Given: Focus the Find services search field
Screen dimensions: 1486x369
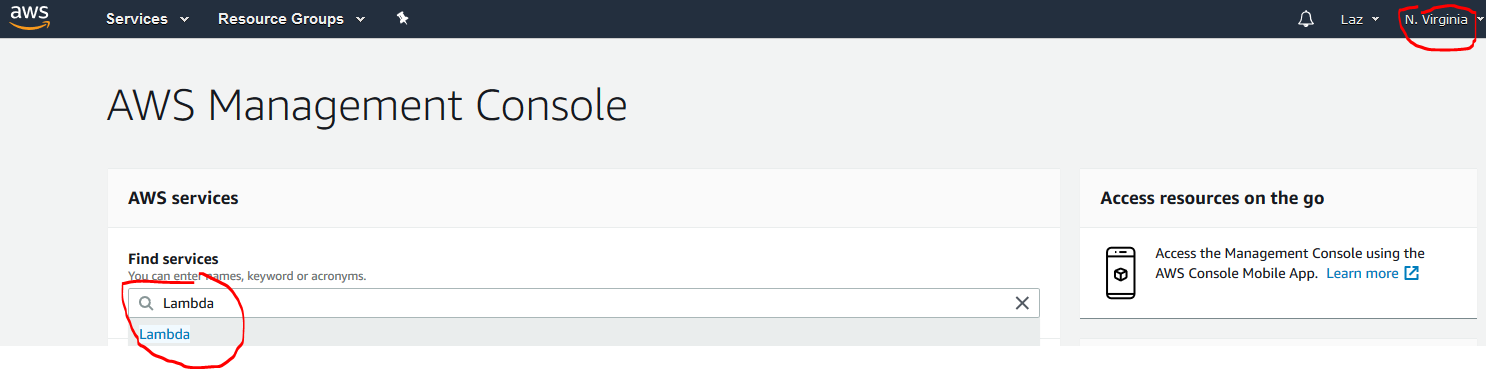Looking at the screenshot, I should (x=584, y=303).
